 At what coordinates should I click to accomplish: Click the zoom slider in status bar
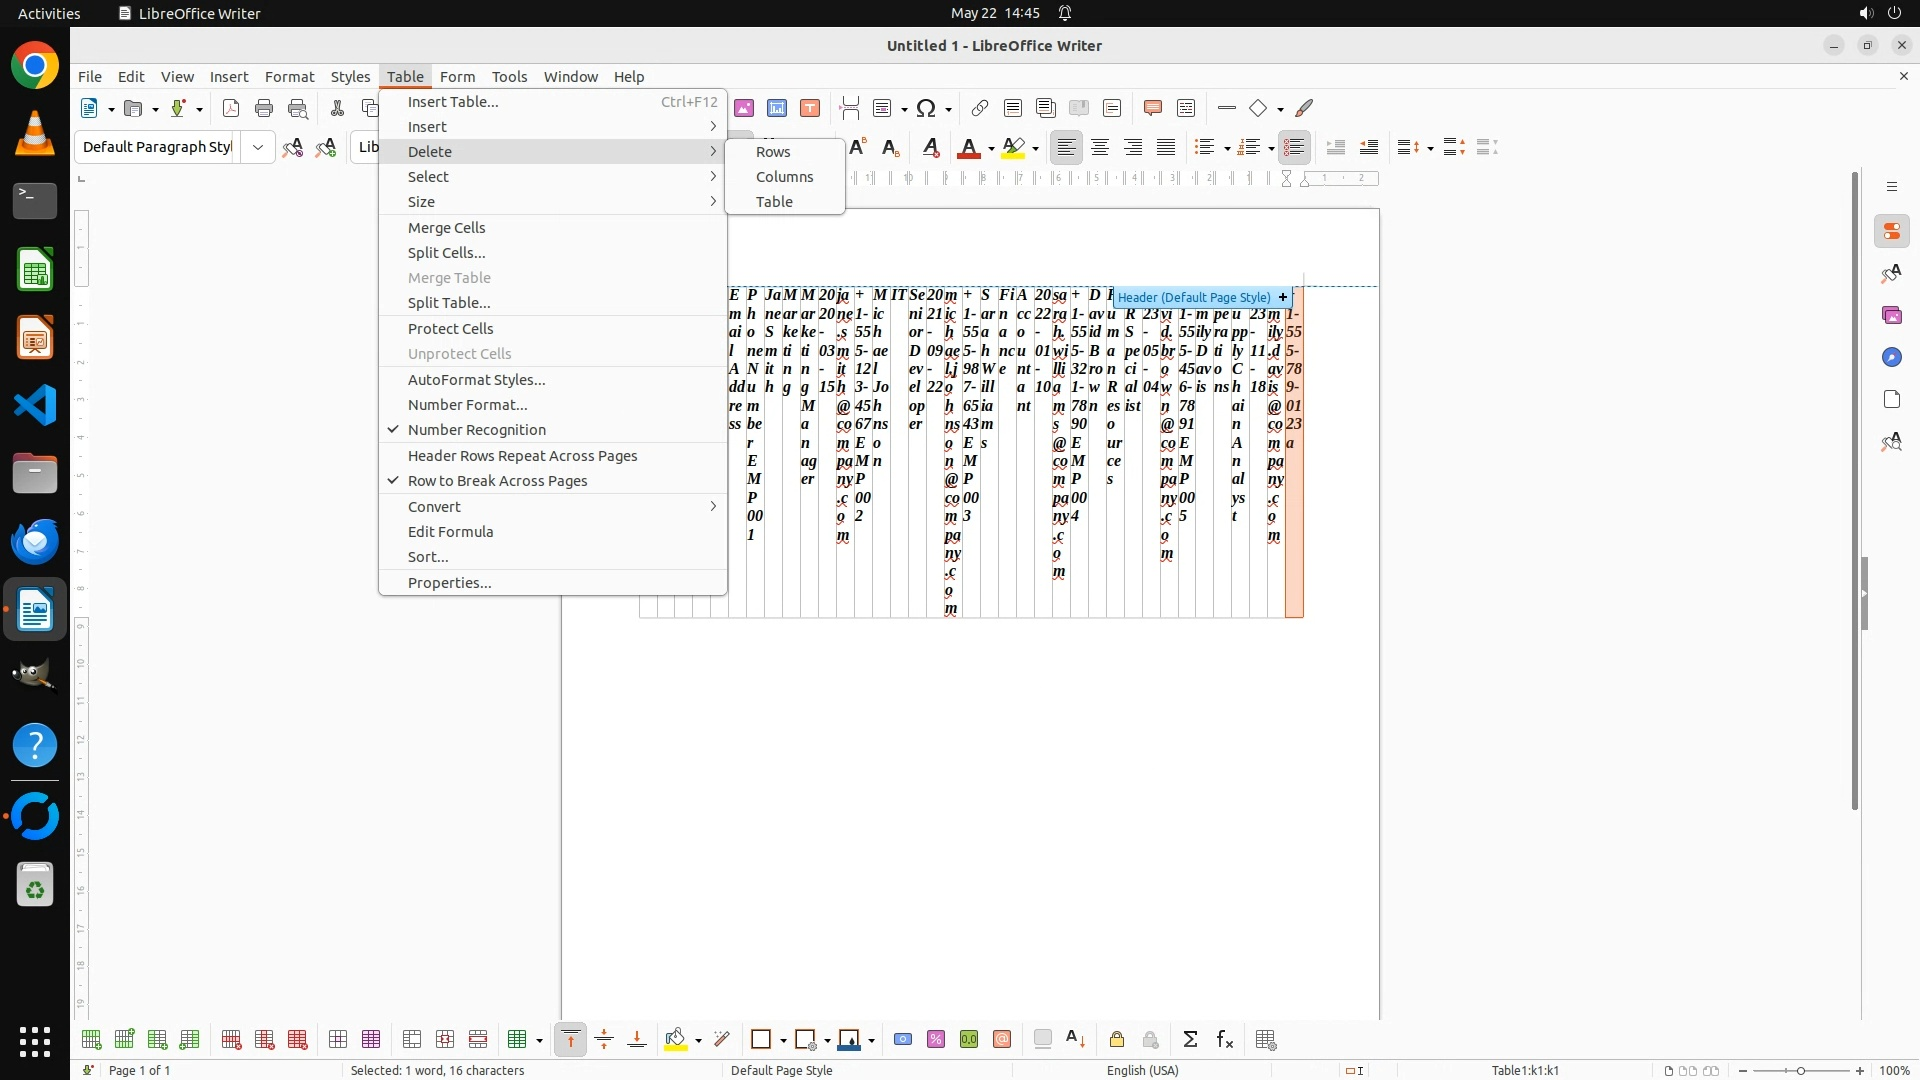[1800, 1071]
